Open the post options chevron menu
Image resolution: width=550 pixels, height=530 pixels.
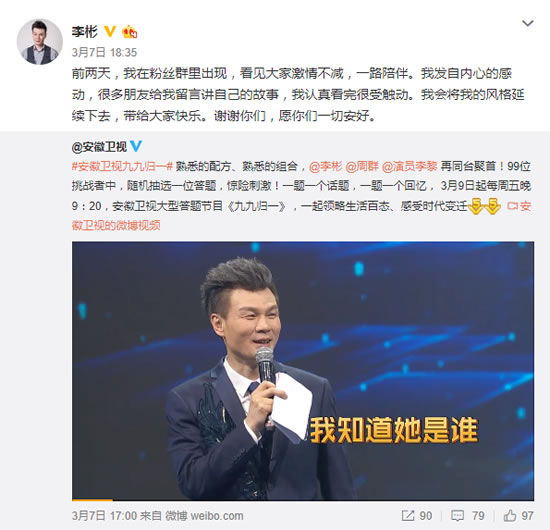pyautogui.click(x=528, y=24)
